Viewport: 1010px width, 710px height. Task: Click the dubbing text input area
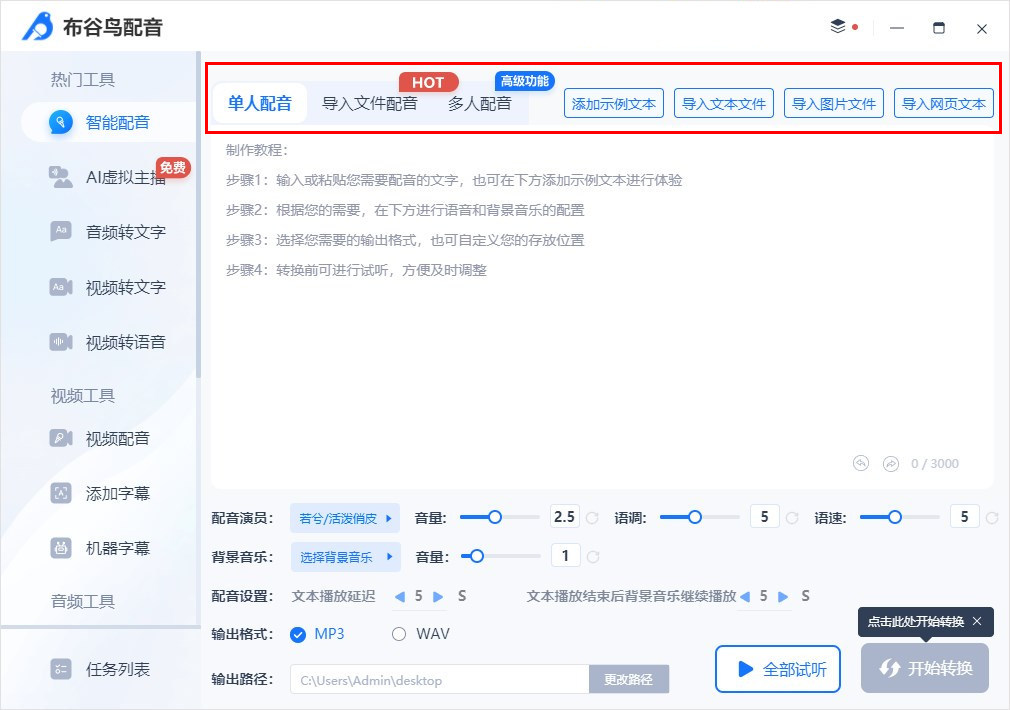(x=602, y=311)
